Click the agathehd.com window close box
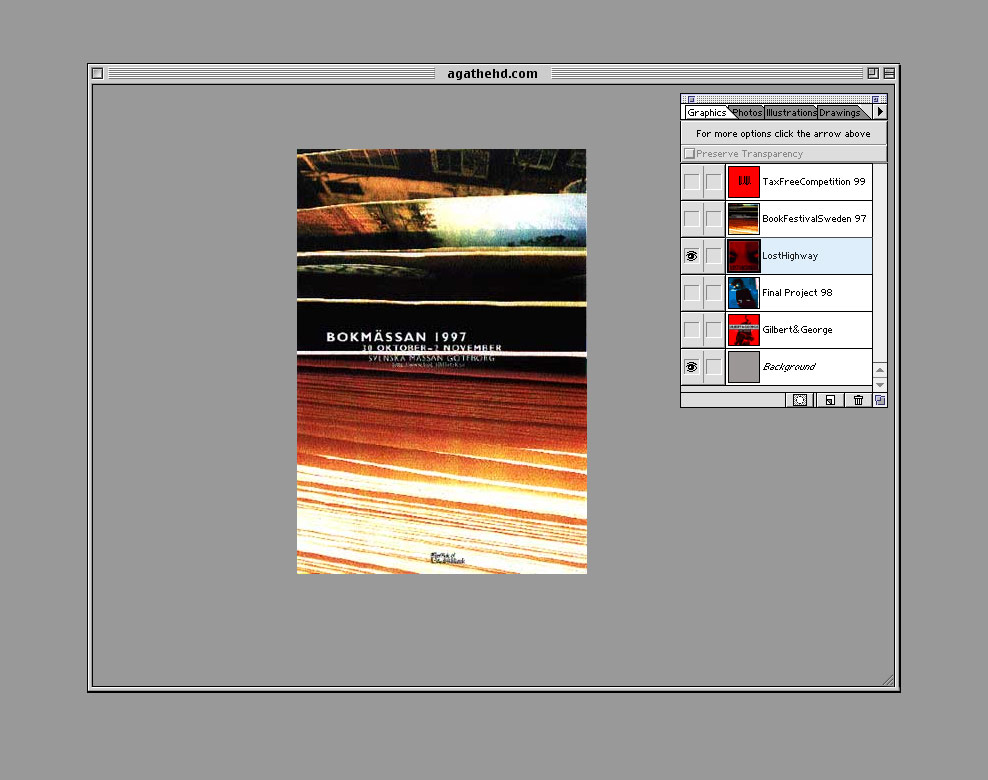Image resolution: width=988 pixels, height=780 pixels. (x=97, y=73)
